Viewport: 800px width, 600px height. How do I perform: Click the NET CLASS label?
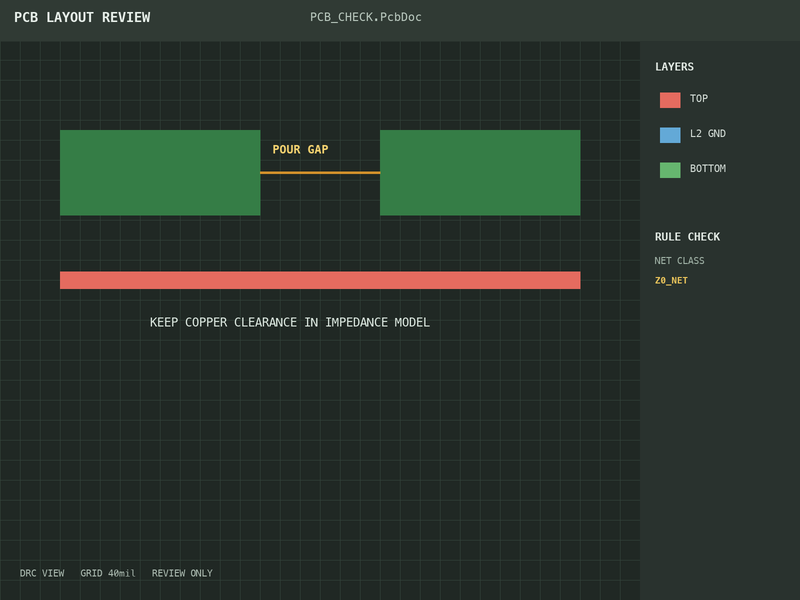[679, 261]
